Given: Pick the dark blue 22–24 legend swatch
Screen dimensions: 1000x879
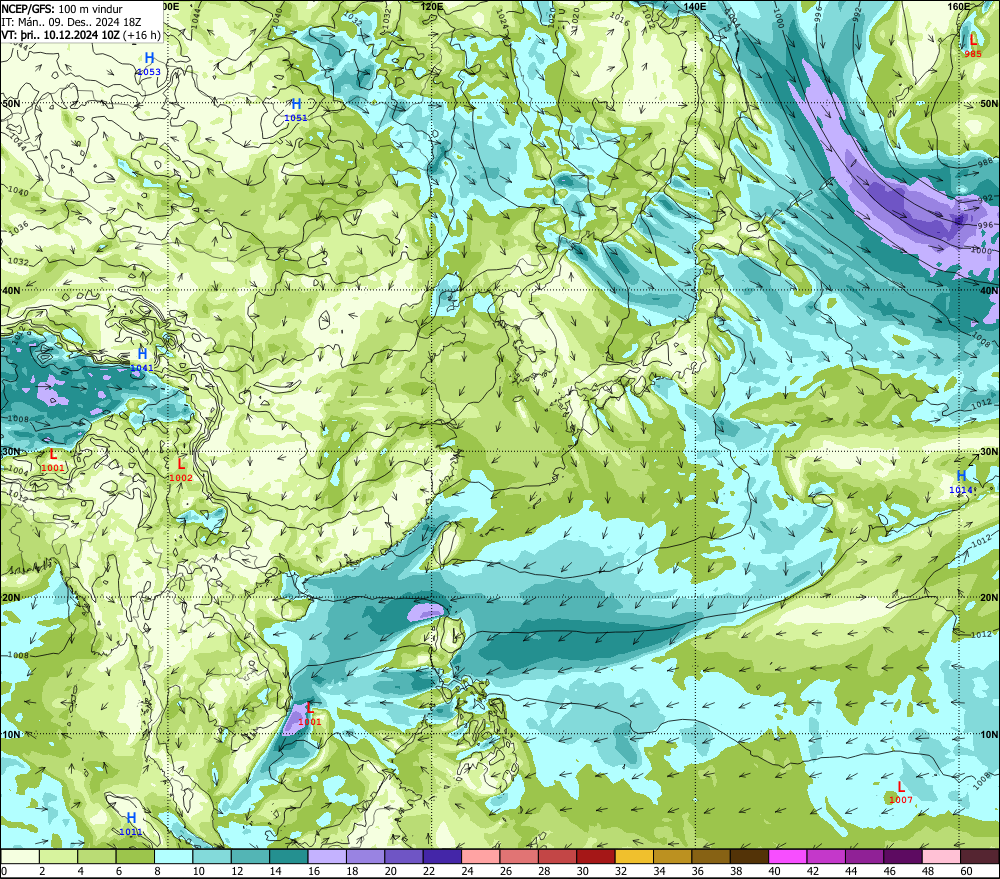Looking at the screenshot, I should [443, 857].
